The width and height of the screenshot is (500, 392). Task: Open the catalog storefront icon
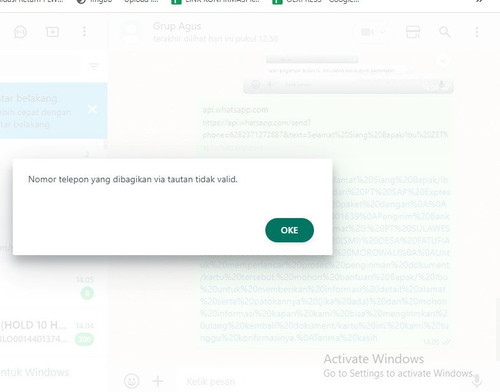pyautogui.click(x=413, y=32)
